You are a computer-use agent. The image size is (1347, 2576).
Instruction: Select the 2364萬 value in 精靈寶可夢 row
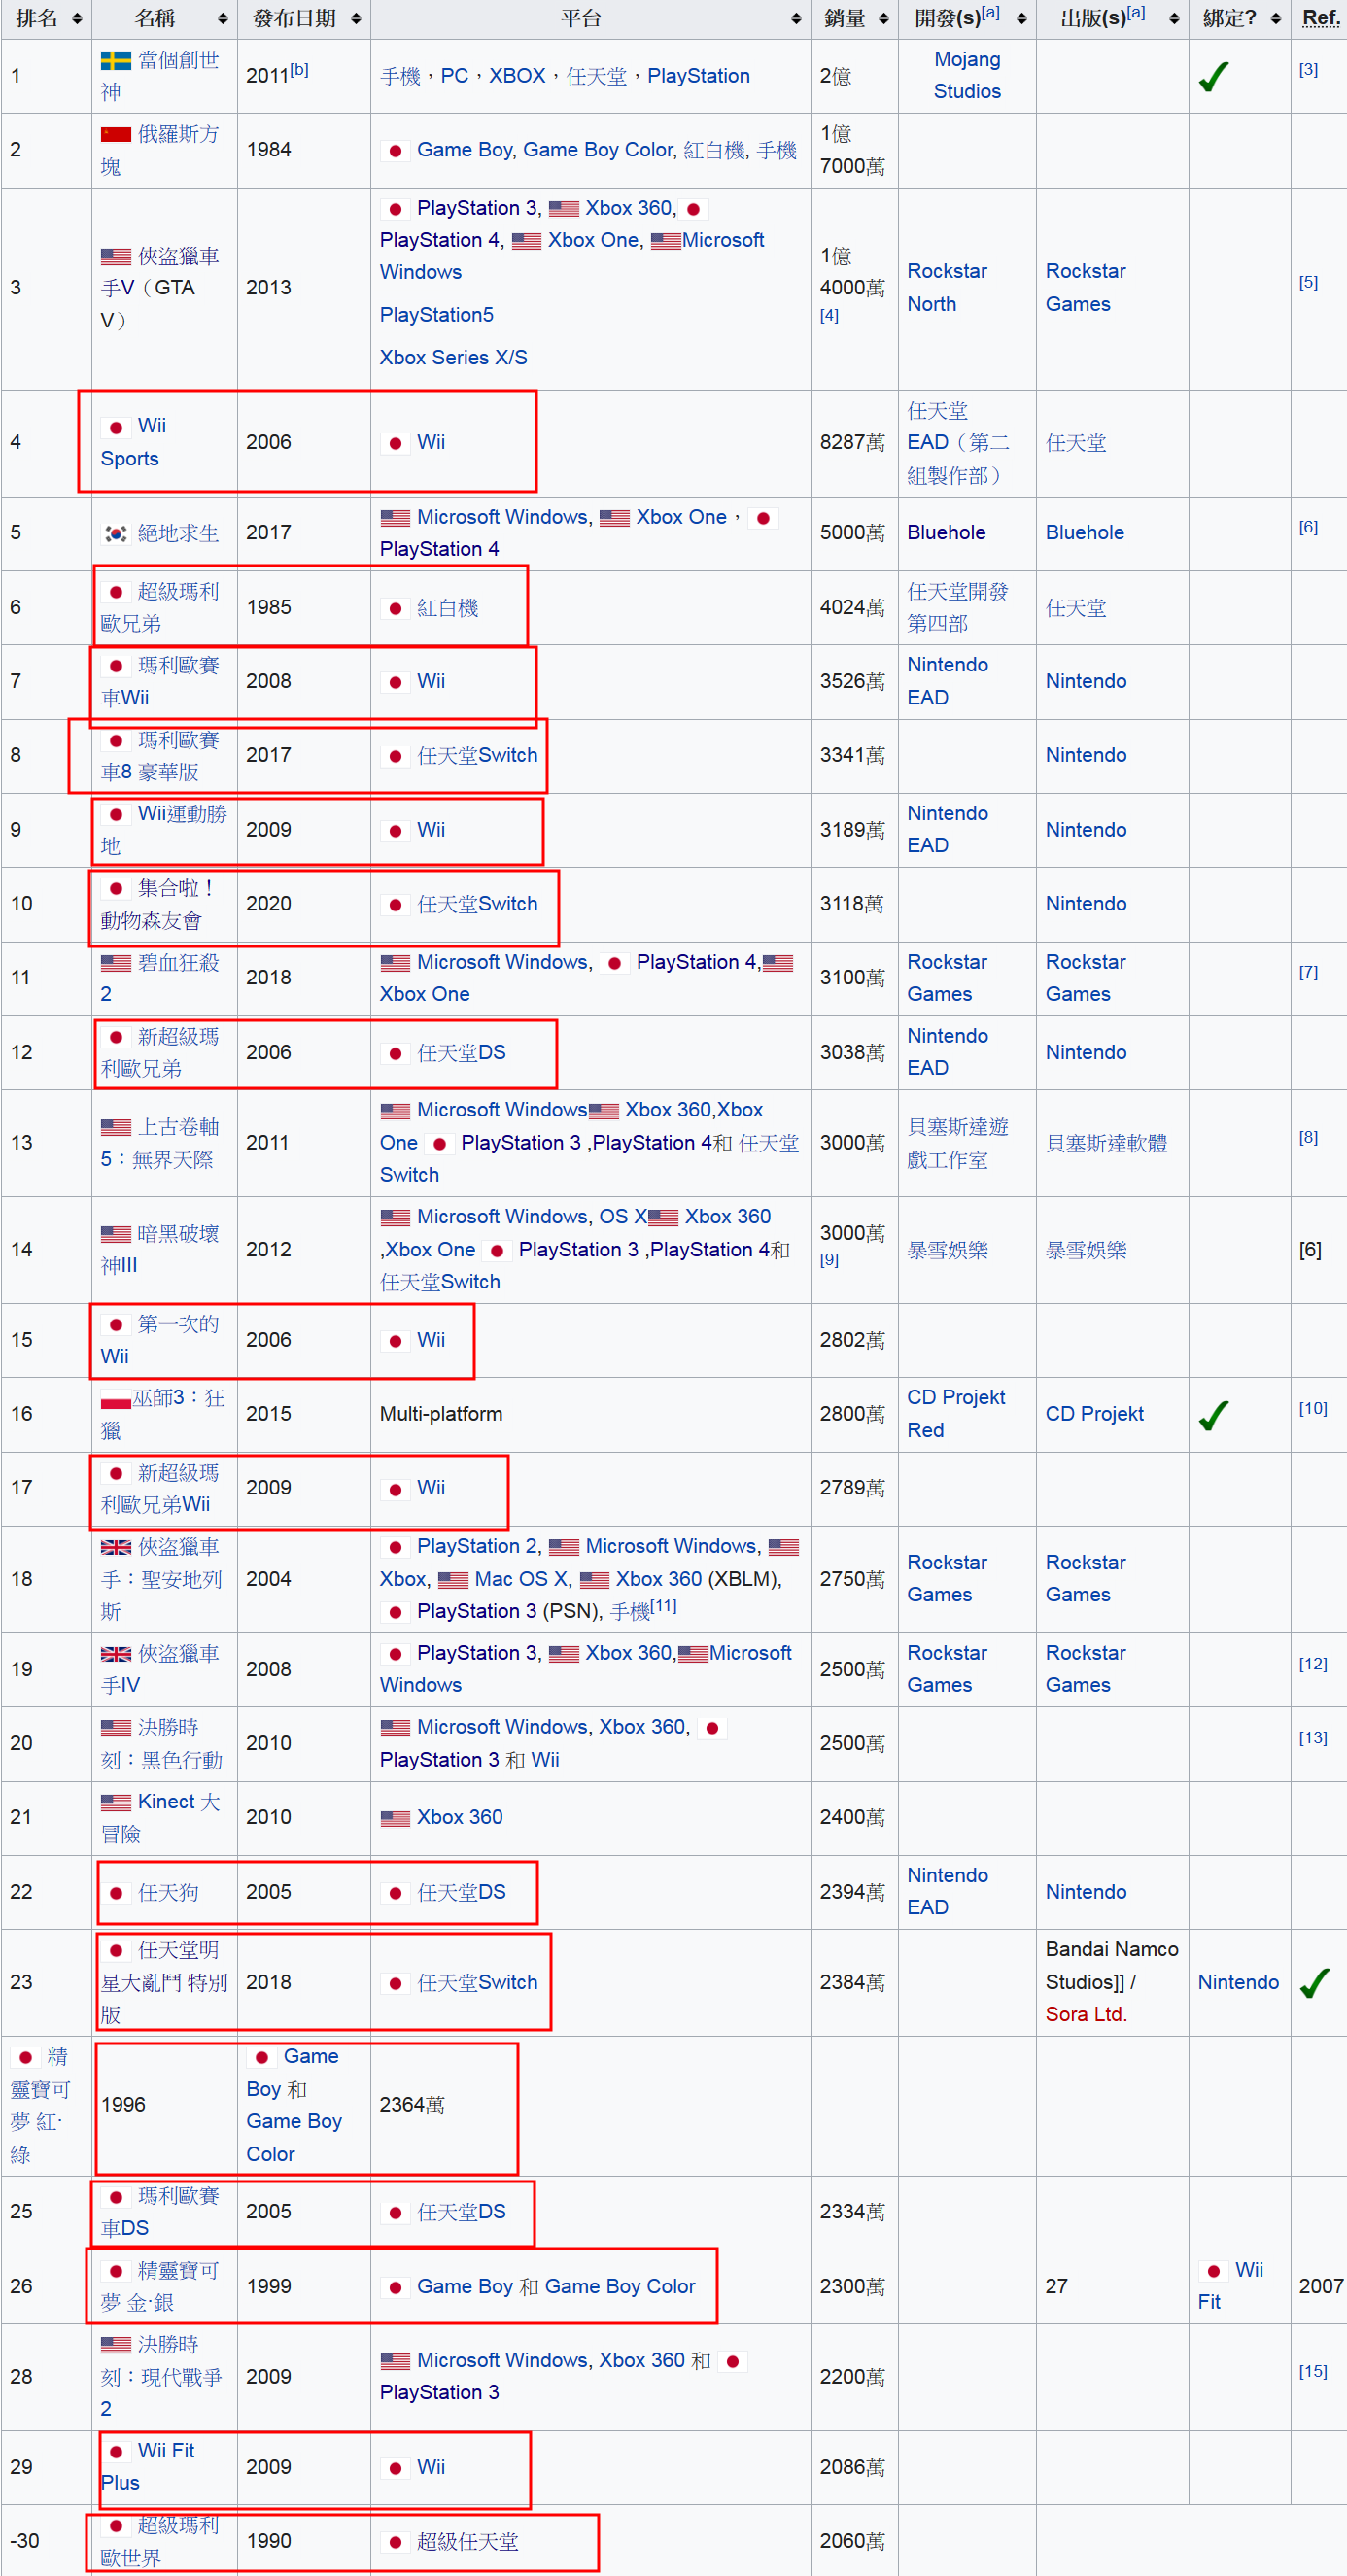point(412,2105)
